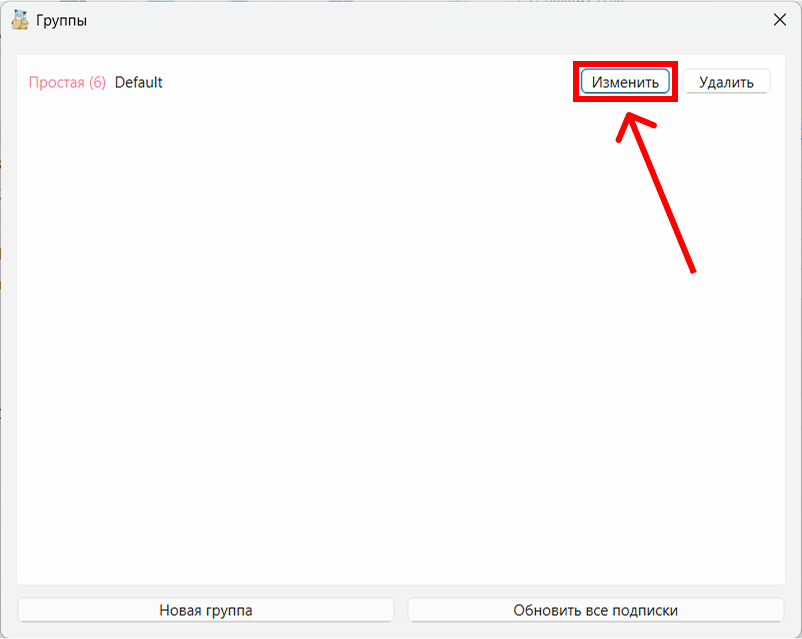This screenshot has height=639, width=802.
Task: Select the Простая (6) Default group entry
Action: 95,82
